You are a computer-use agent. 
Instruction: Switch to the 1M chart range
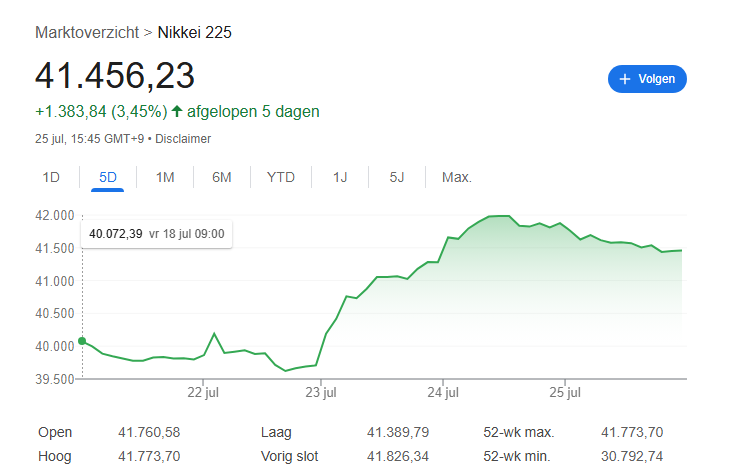click(x=165, y=178)
